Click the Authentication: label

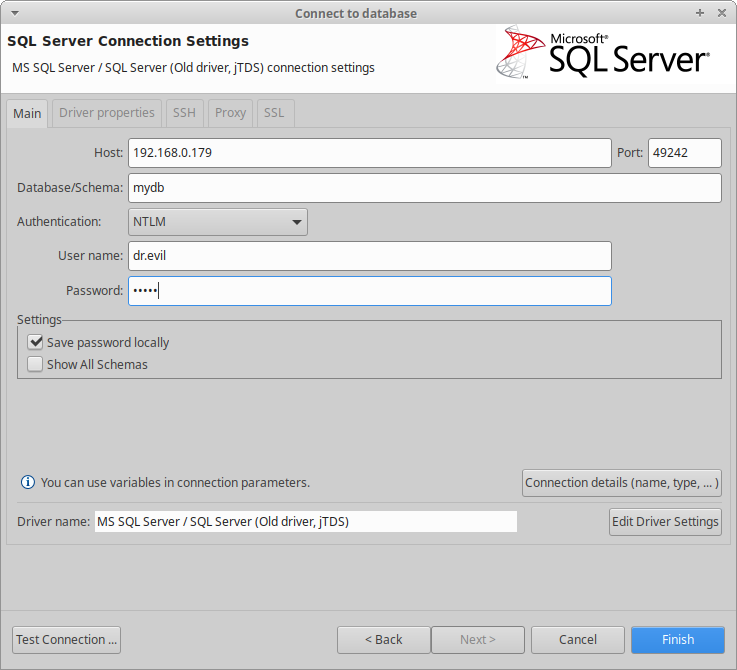point(59,221)
